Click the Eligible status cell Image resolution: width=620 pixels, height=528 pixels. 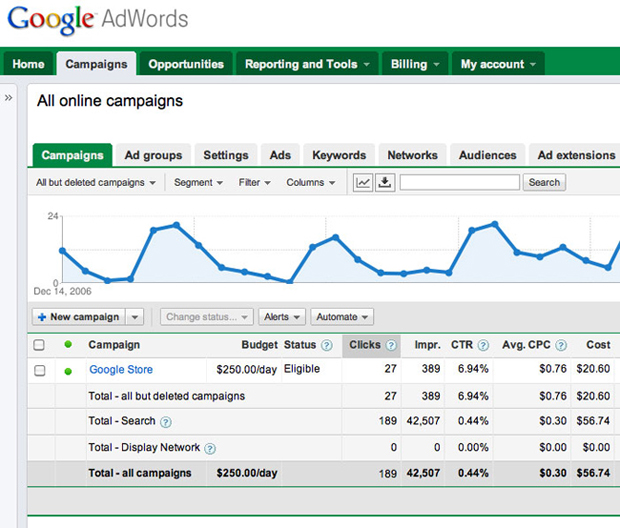tap(302, 369)
